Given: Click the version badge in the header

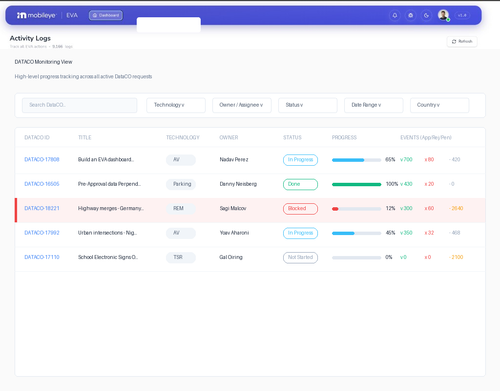Looking at the screenshot, I should coord(462,15).
